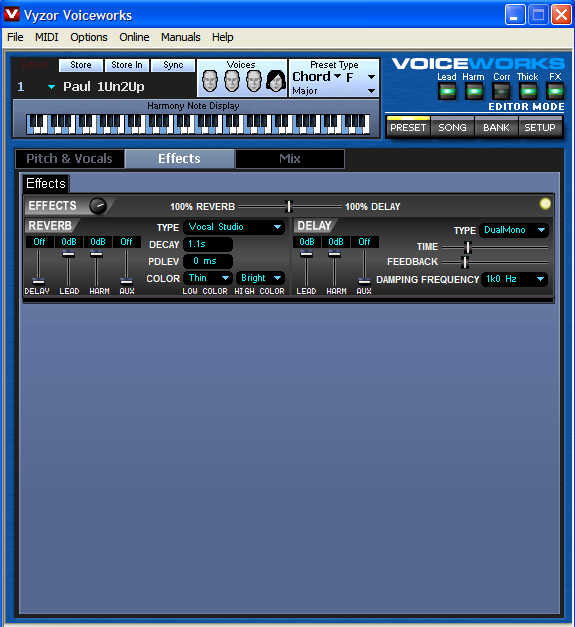This screenshot has width=575, height=627.
Task: Open the File menu
Action: [15, 37]
